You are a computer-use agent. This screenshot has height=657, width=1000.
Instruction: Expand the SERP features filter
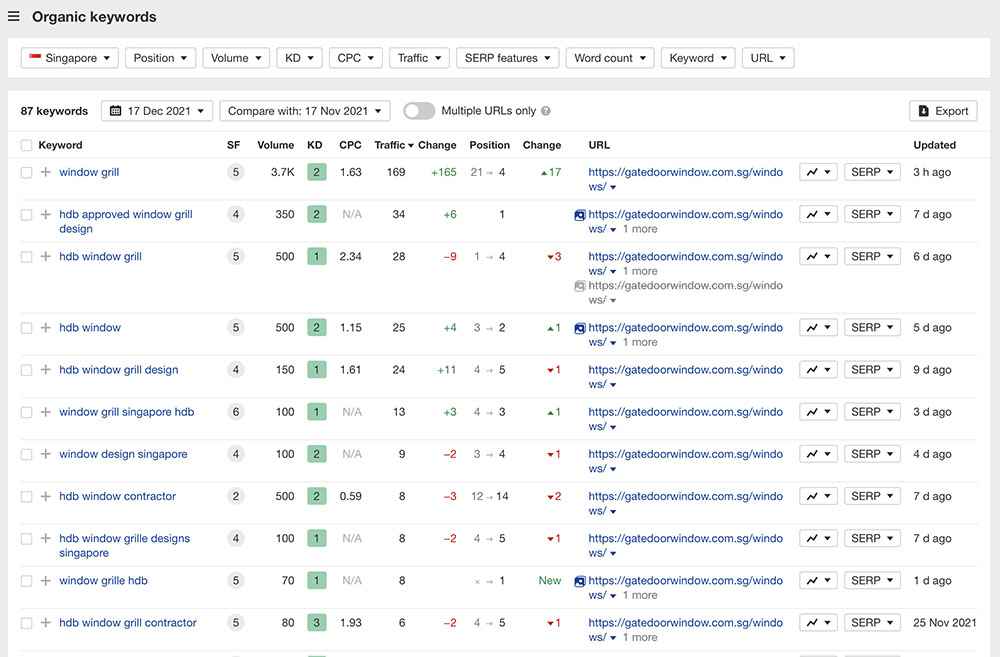pyautogui.click(x=507, y=58)
